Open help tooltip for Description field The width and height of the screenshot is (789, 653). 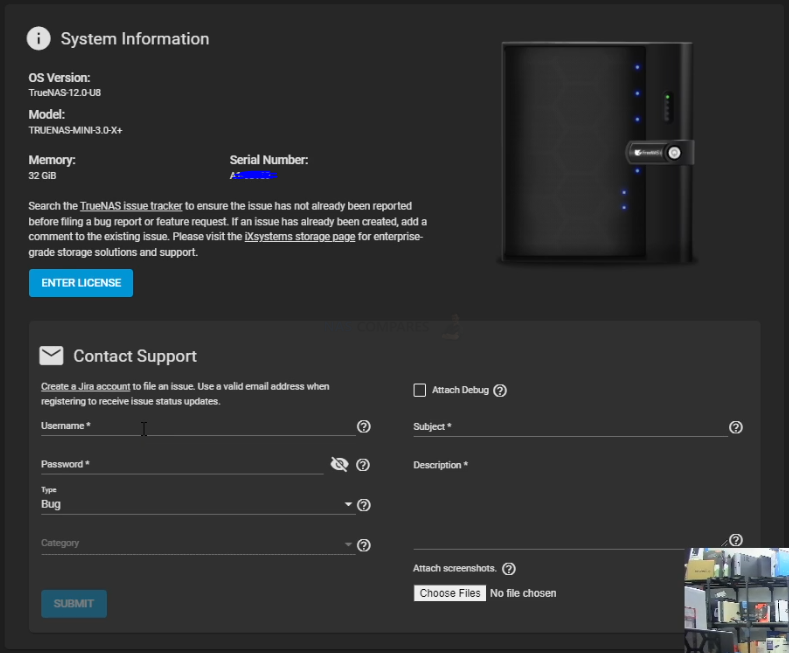[736, 540]
